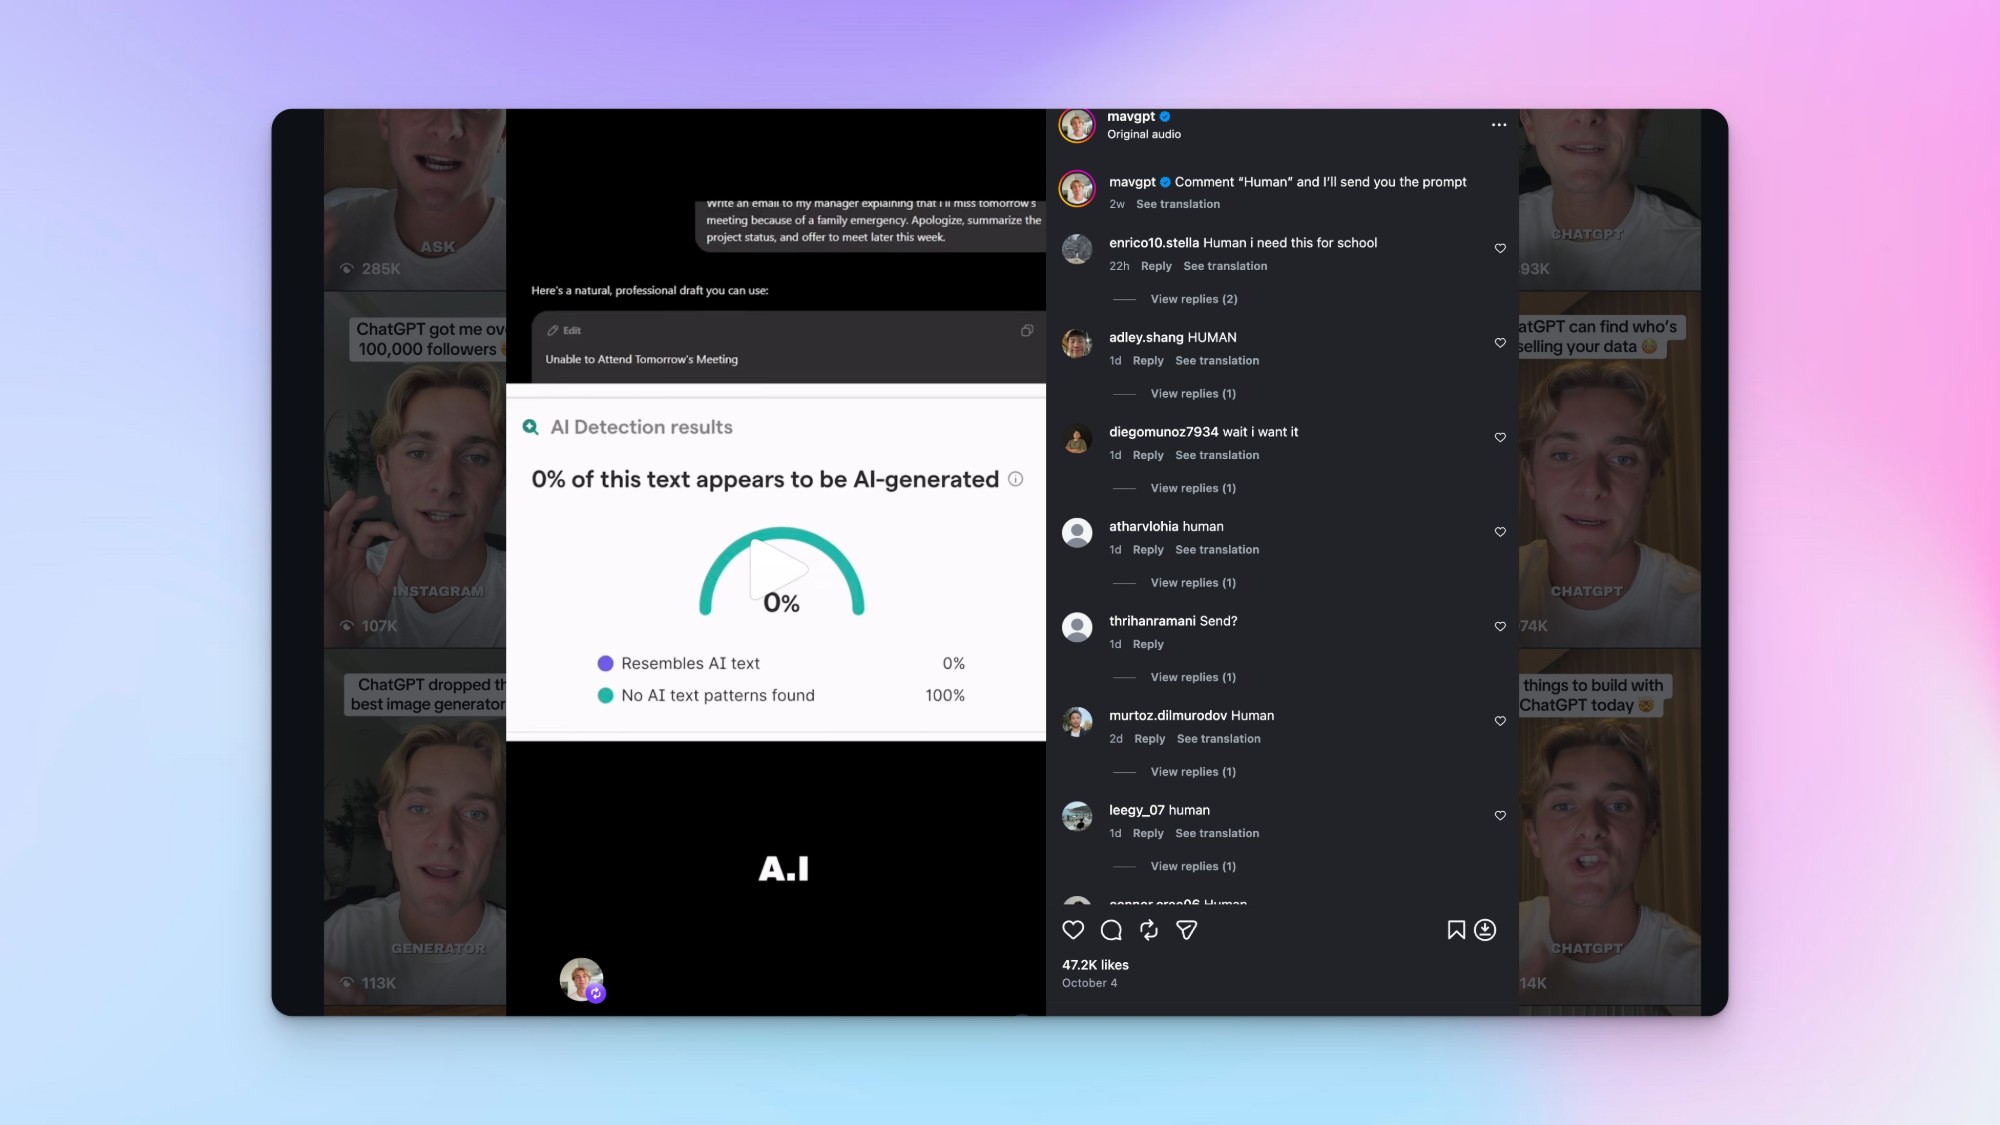The height and width of the screenshot is (1125, 2000).
Task: Like adley.shang's HUMAN comment
Action: tap(1500, 343)
